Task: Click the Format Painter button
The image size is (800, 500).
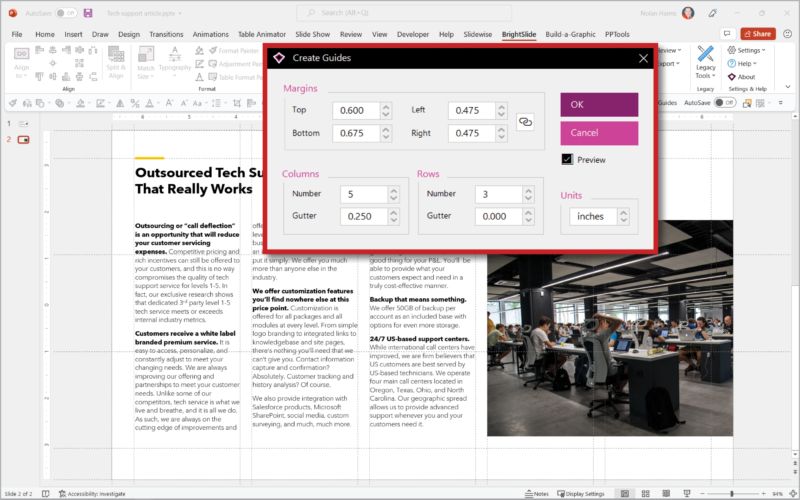Action: point(233,50)
